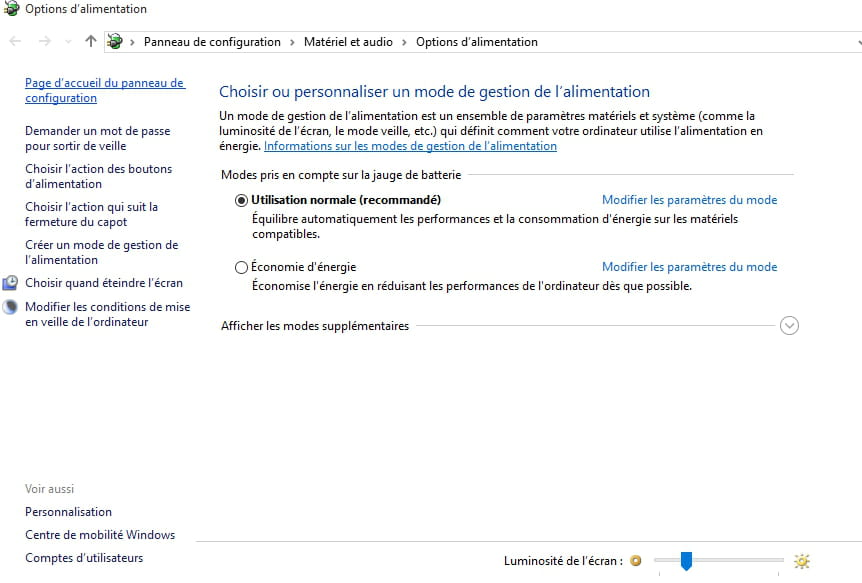
Task: Click the screen brightness slider thumb
Action: point(686,560)
